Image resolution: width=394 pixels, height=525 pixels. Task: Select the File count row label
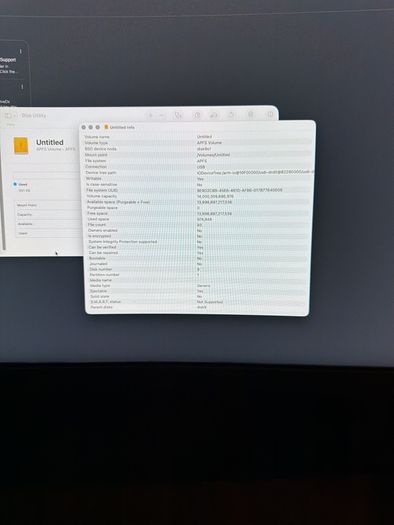point(97,225)
